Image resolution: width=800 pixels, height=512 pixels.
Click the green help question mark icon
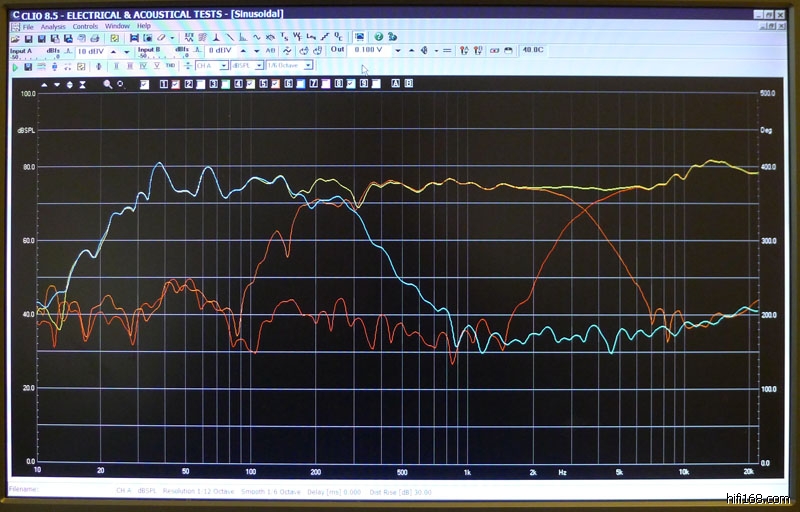coord(378,37)
